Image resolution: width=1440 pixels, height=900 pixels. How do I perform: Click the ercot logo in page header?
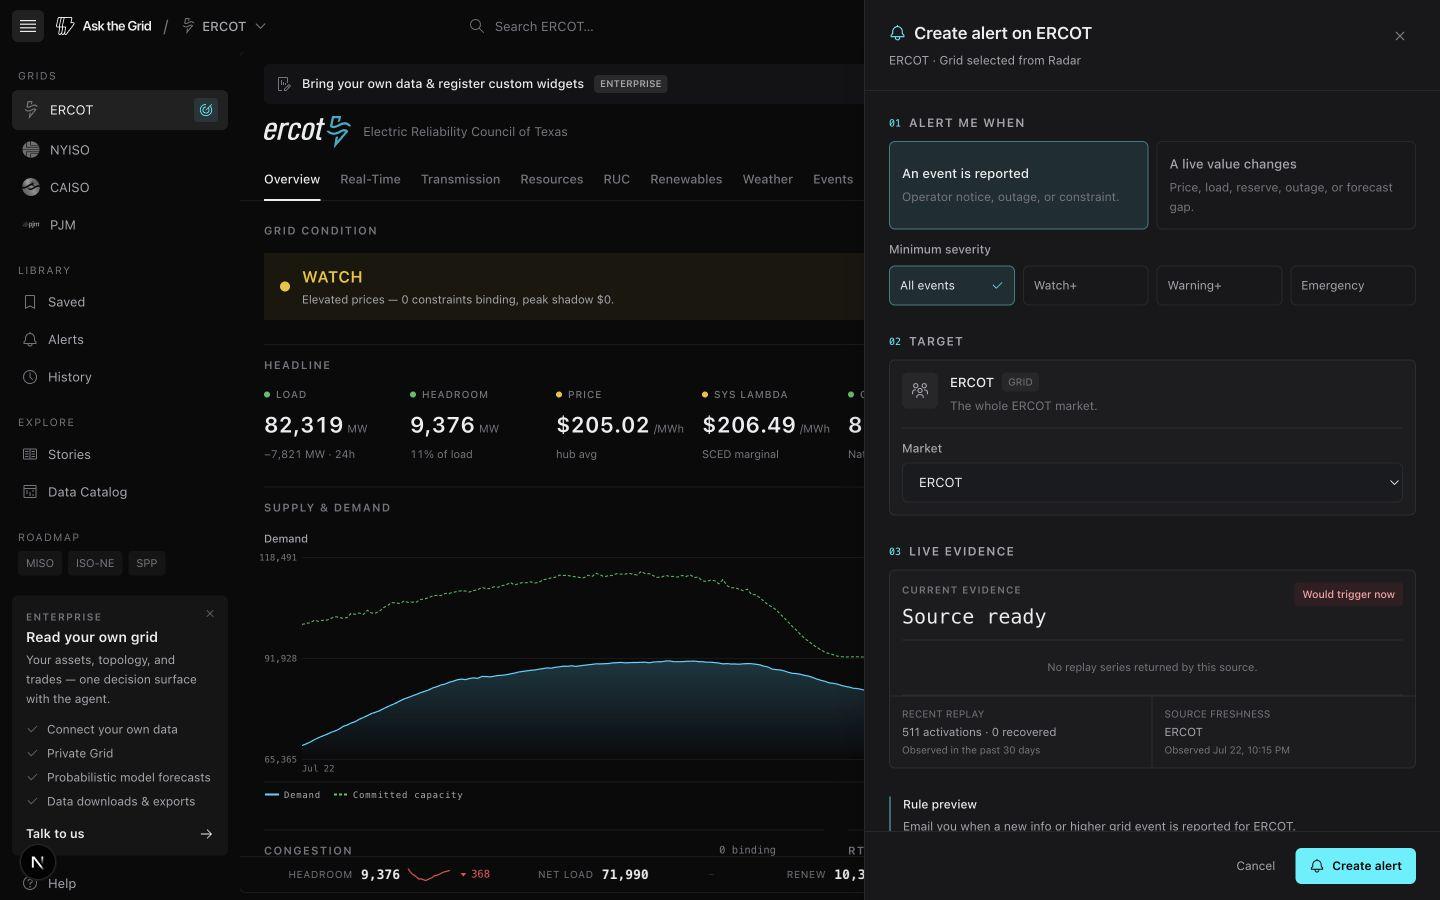tap(307, 131)
